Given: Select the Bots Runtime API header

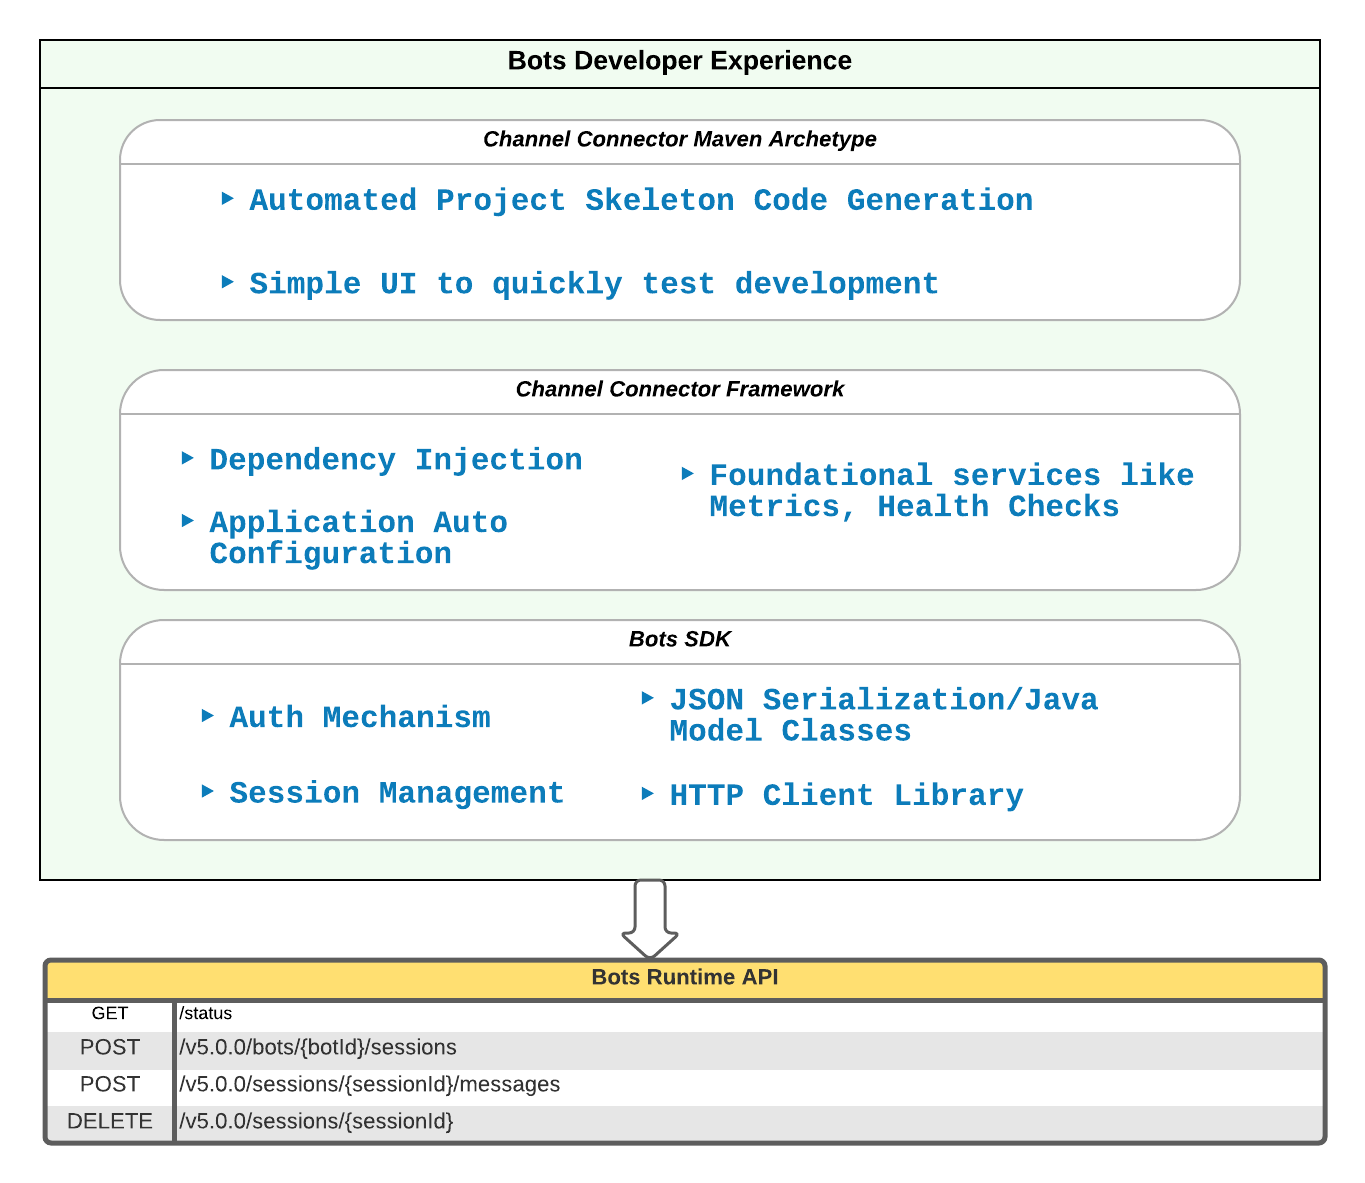Looking at the screenshot, I should pyautogui.click(x=683, y=978).
